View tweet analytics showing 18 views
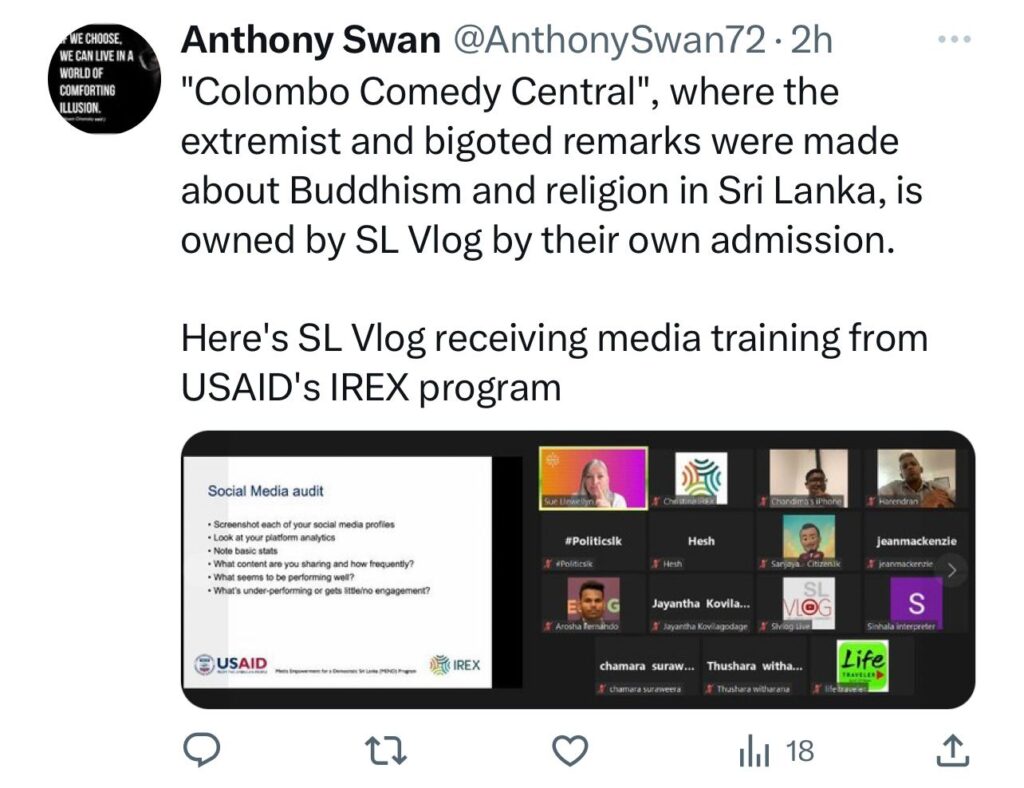The image size is (1024, 788). [x=776, y=751]
